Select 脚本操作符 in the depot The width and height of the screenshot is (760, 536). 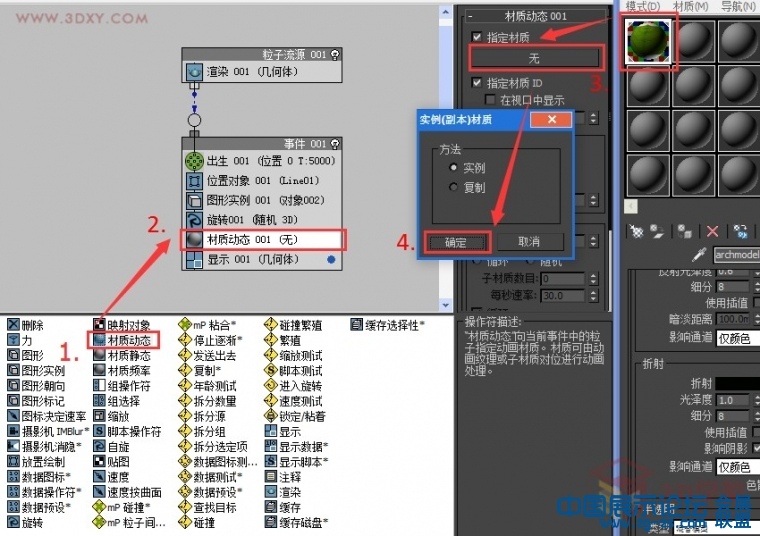click(x=127, y=431)
